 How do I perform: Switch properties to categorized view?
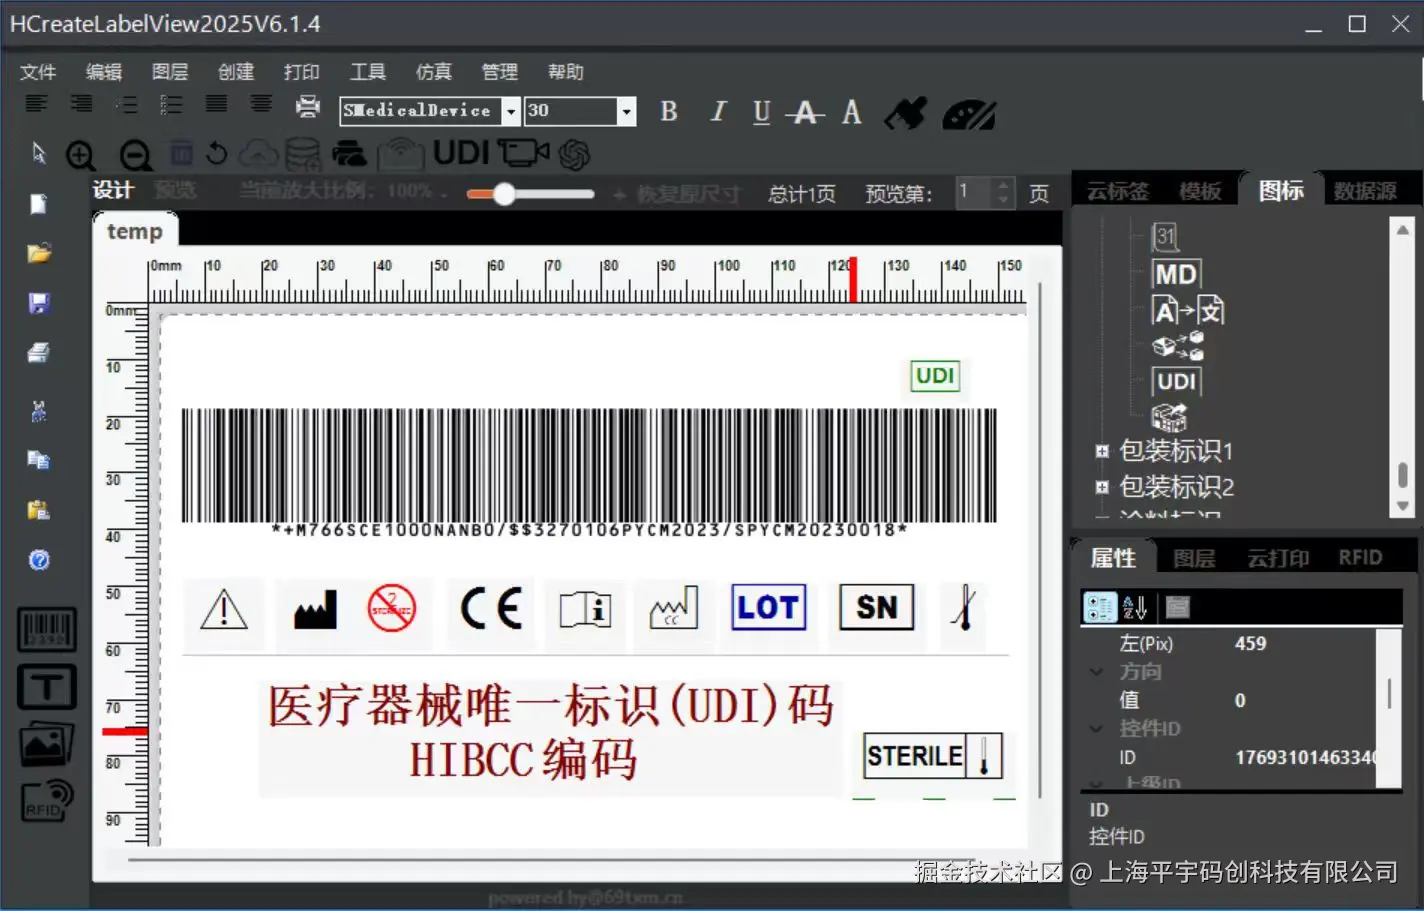1100,607
